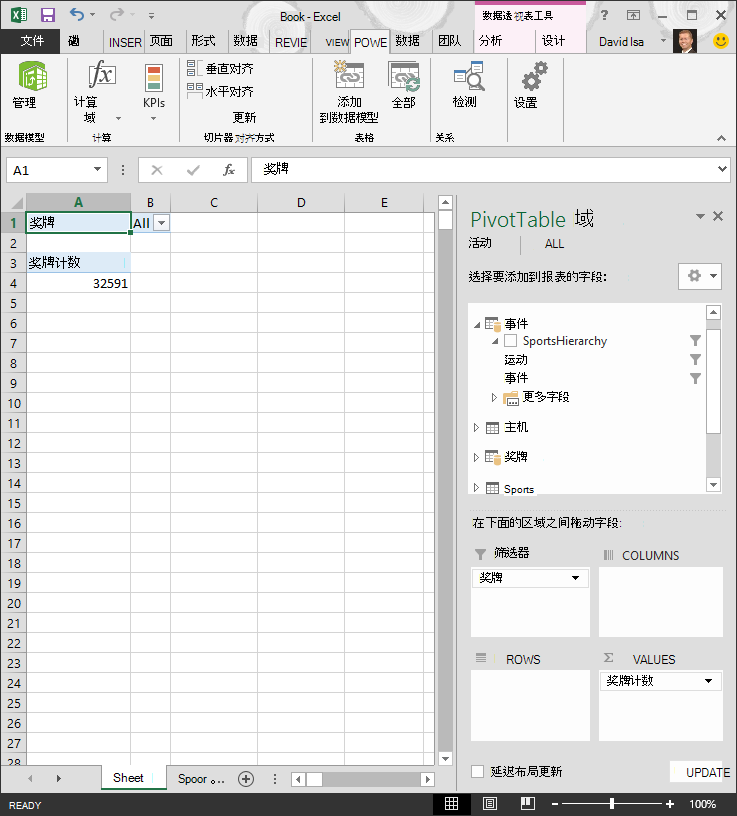Click the Cancel X icon in formula bar
737x816 pixels.
157,170
